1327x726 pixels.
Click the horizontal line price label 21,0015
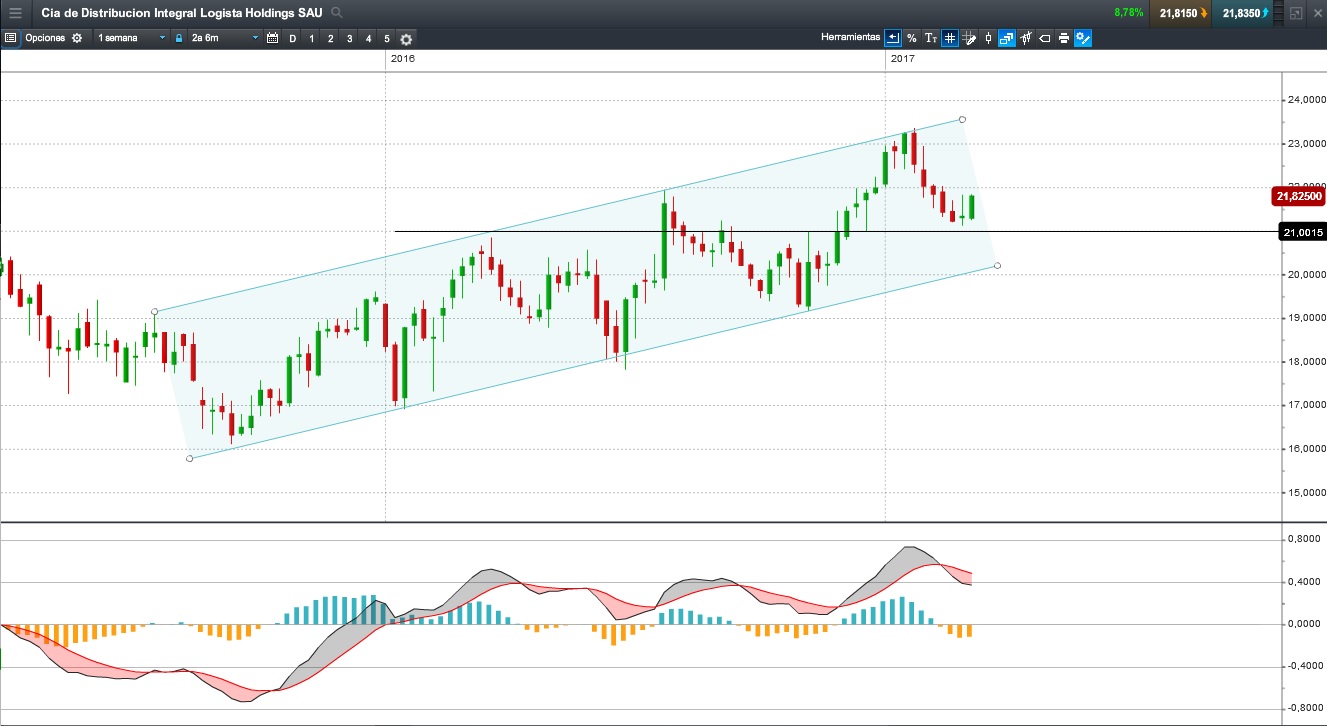coord(1302,233)
